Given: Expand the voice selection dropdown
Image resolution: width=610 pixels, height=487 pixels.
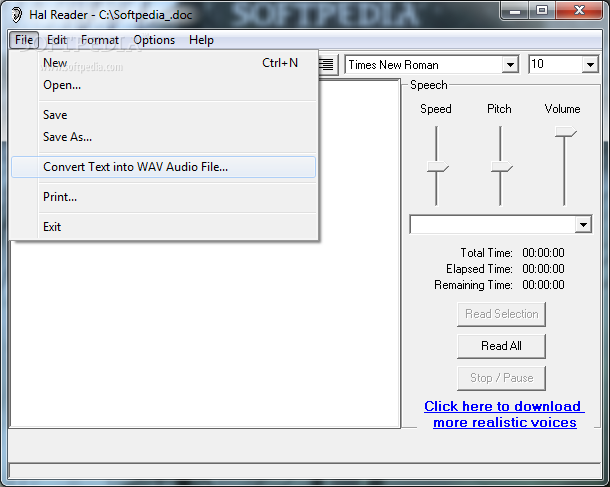Looking at the screenshot, I should tap(583, 224).
